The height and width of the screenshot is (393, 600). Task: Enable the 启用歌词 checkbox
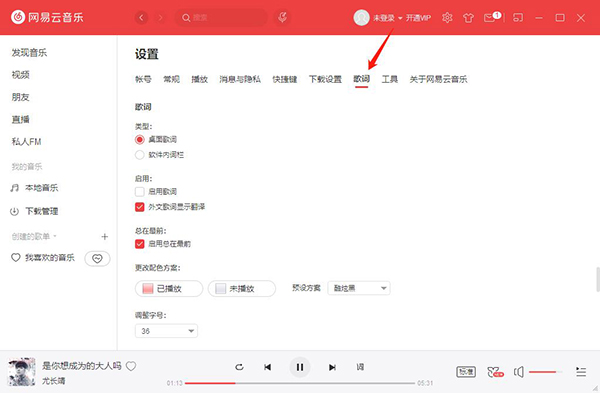click(140, 192)
